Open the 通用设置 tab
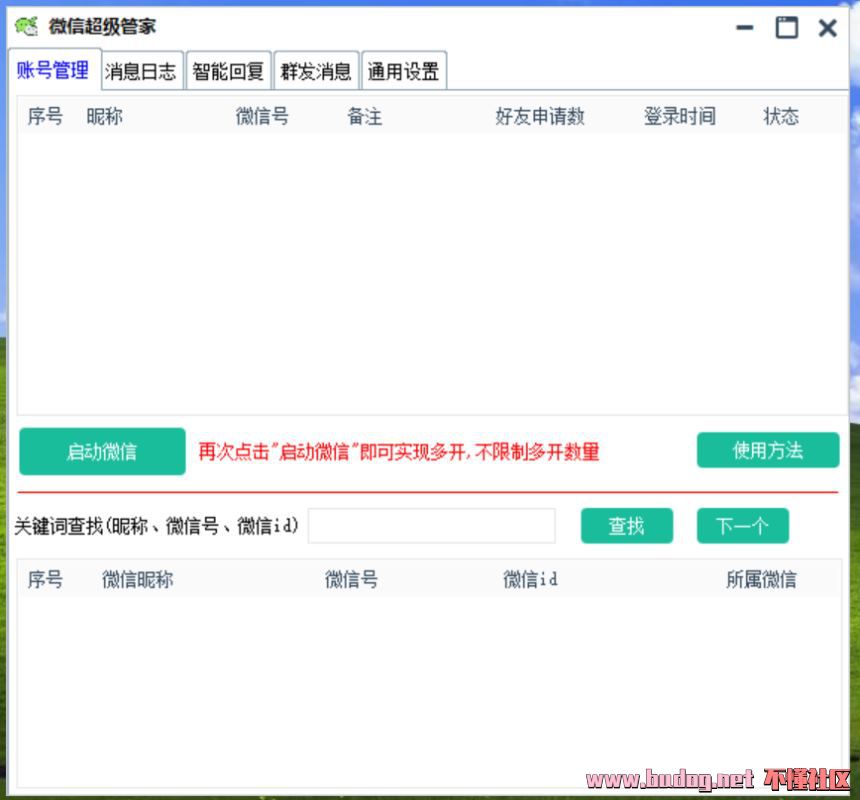 tap(404, 71)
